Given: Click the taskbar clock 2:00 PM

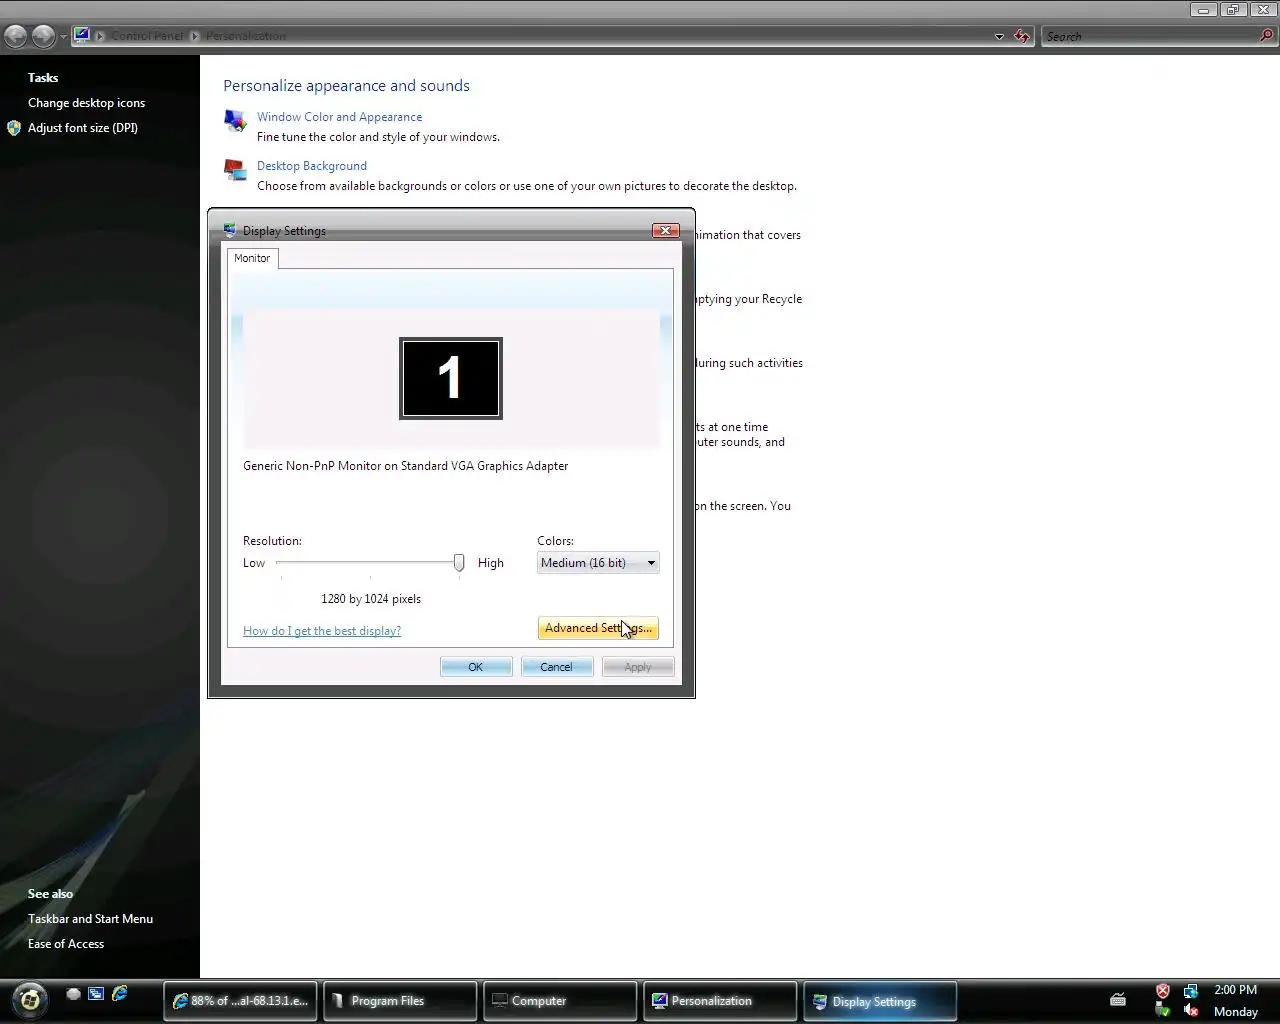Looking at the screenshot, I should (x=1235, y=990).
